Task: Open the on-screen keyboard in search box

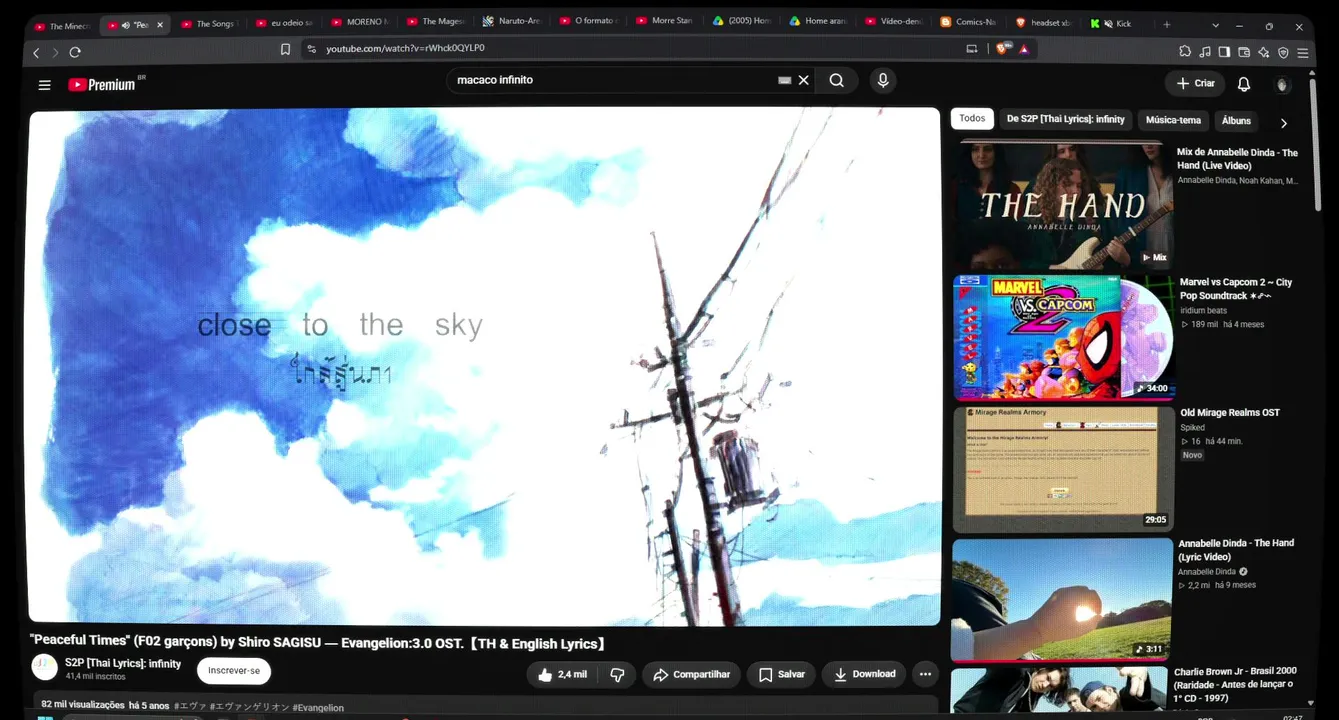Action: pyautogui.click(x=784, y=80)
